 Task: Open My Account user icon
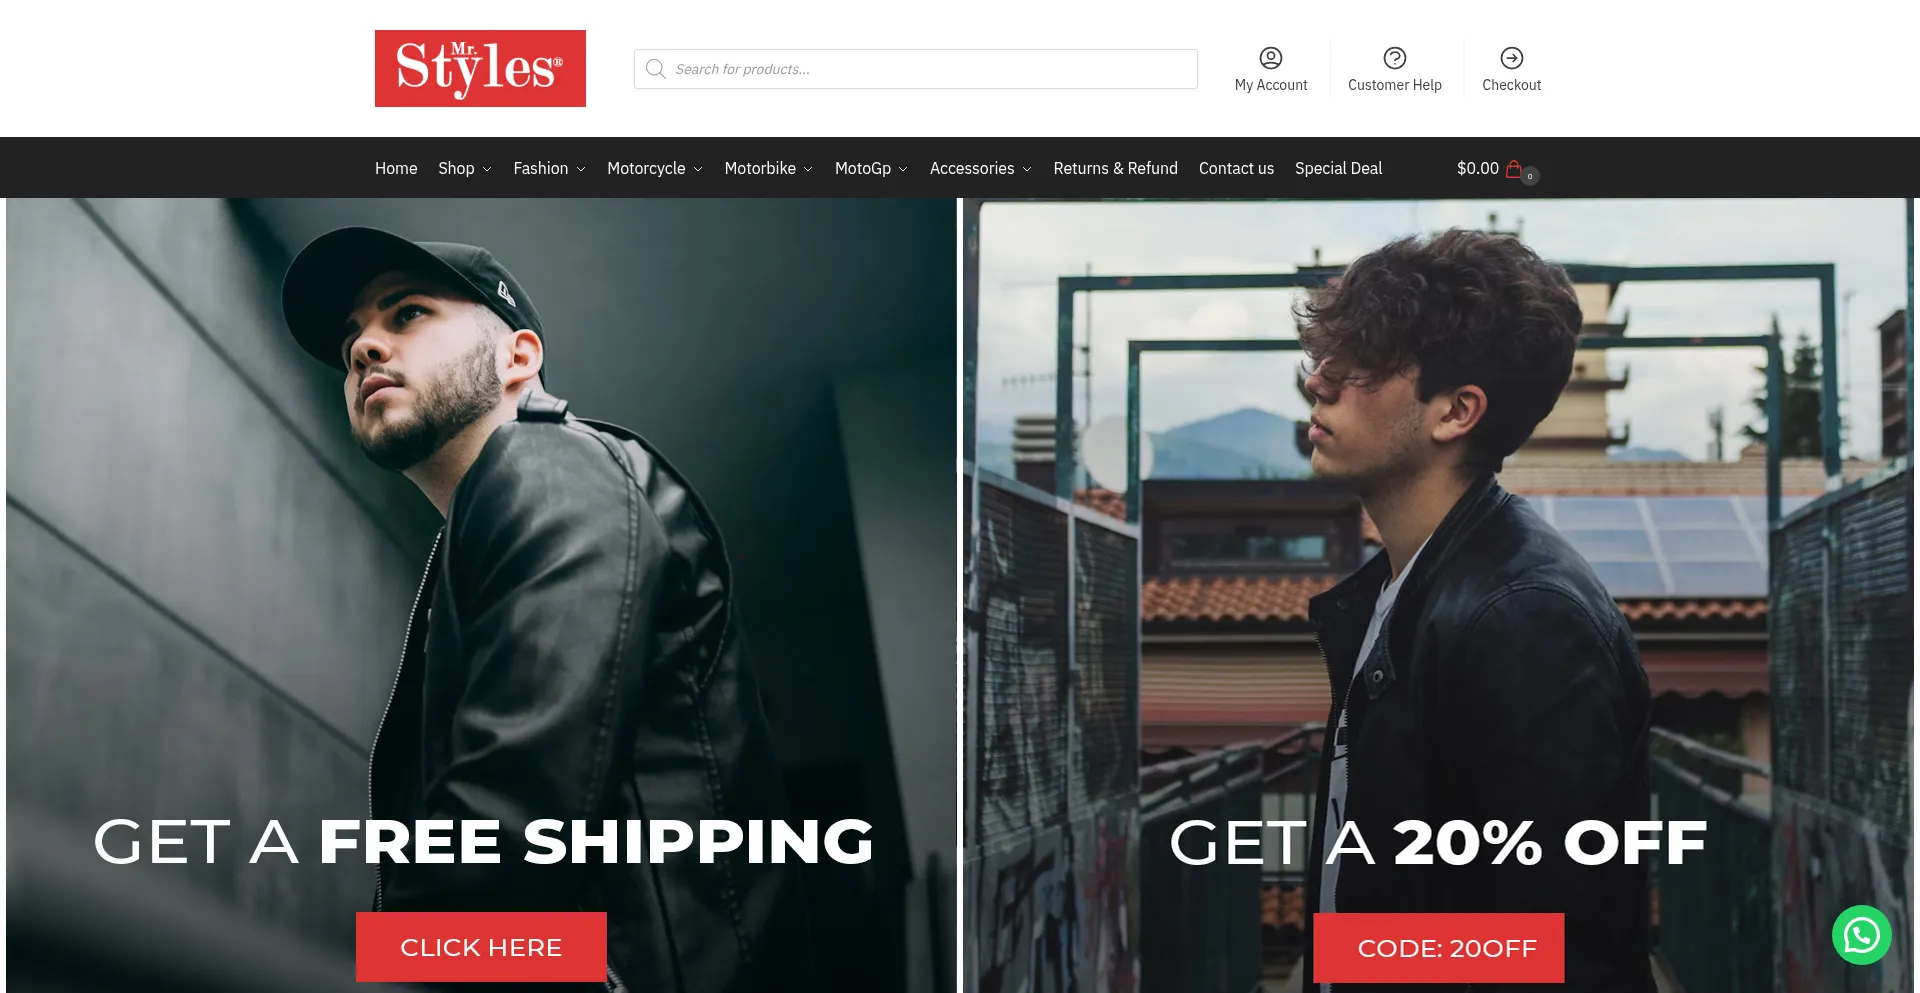pos(1271,58)
